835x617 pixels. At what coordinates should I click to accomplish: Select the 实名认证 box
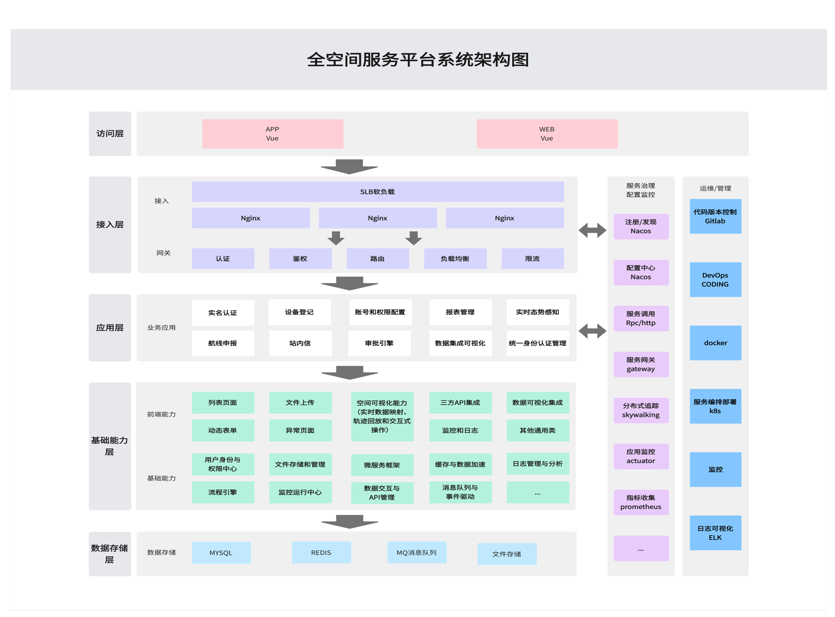pyautogui.click(x=223, y=312)
